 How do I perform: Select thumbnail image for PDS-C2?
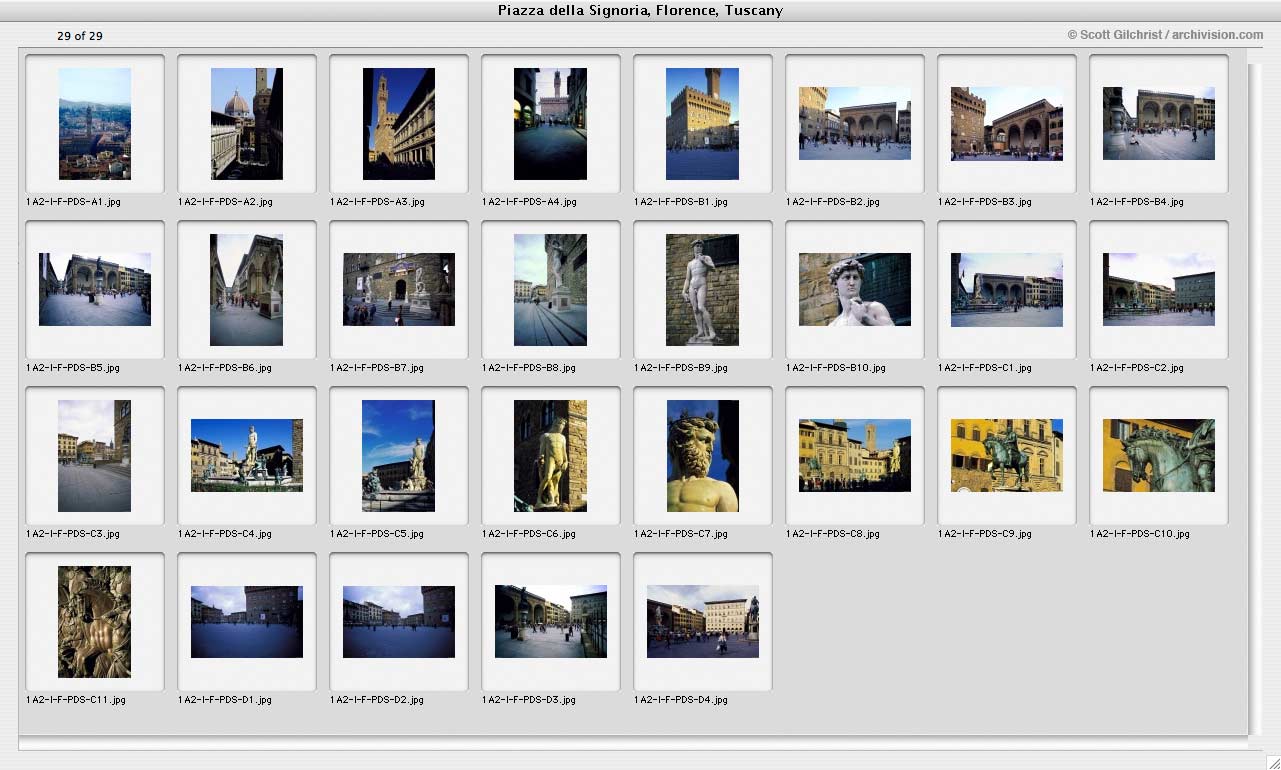tap(1159, 289)
